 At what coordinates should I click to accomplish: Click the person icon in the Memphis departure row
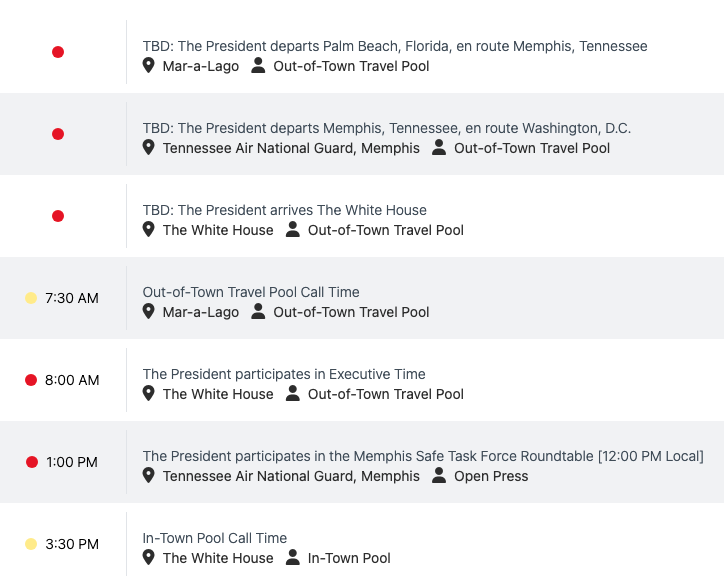click(x=439, y=148)
